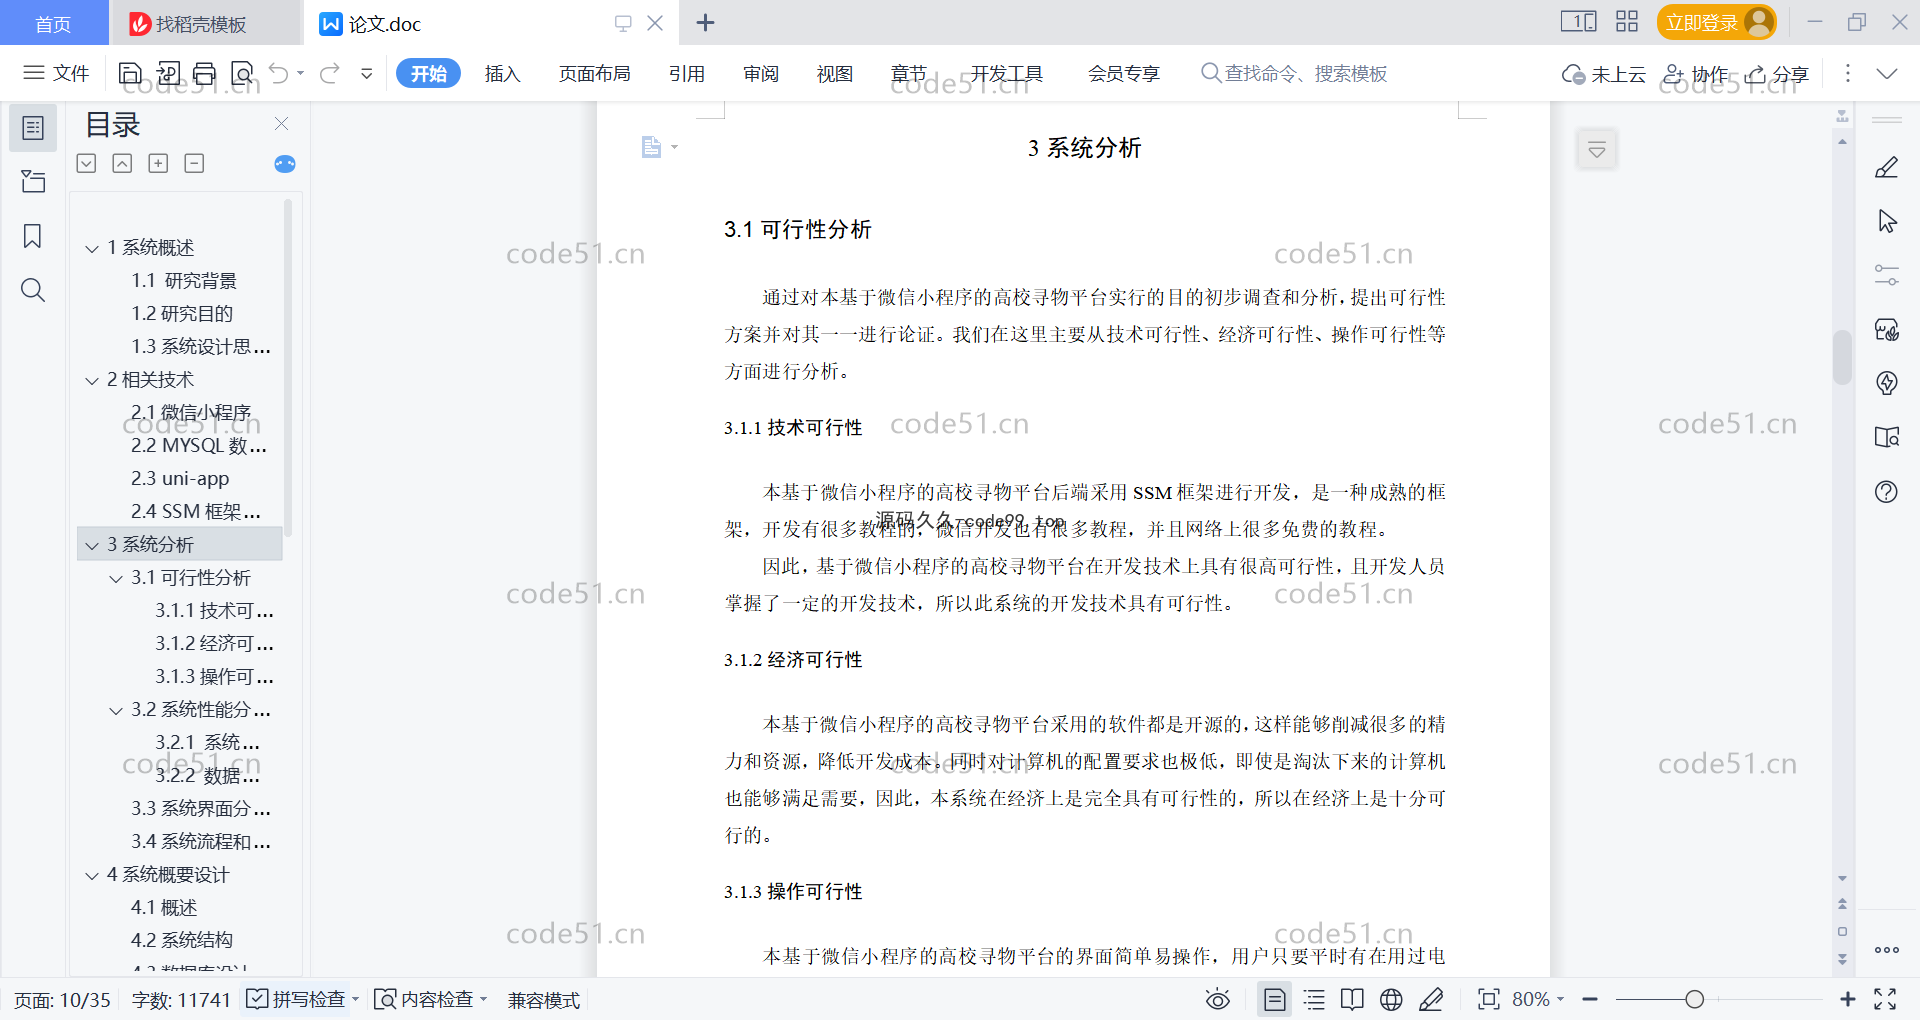Expand all outline levels icon
1920x1020 pixels.
[158, 163]
